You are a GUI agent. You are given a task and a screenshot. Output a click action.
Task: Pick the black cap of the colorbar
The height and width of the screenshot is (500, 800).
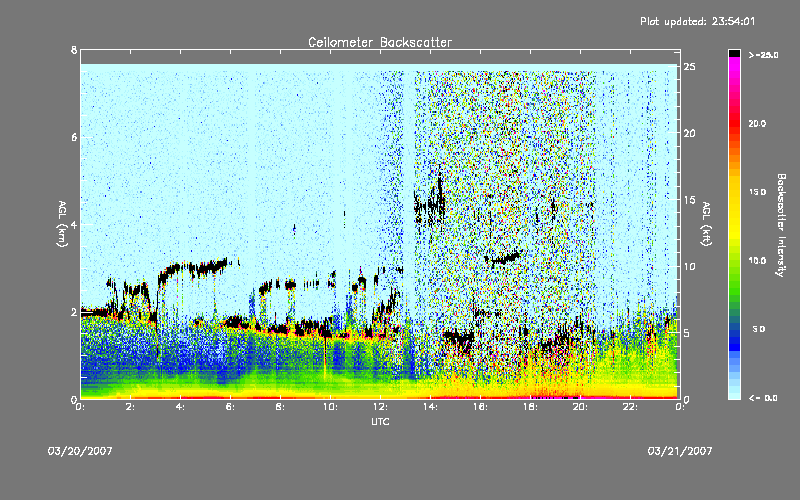click(x=734, y=53)
